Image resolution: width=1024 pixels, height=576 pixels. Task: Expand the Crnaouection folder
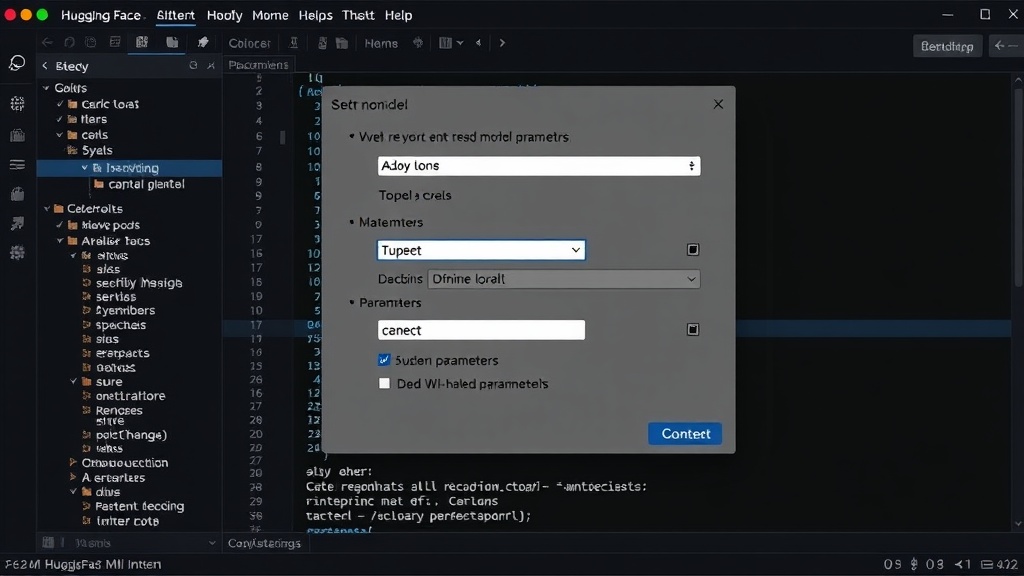pyautogui.click(x=73, y=462)
